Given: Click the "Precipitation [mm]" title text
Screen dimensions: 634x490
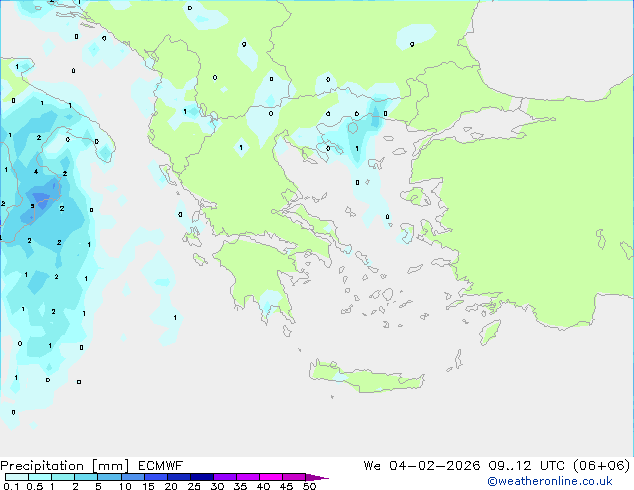Looking at the screenshot, I should [x=65, y=466].
